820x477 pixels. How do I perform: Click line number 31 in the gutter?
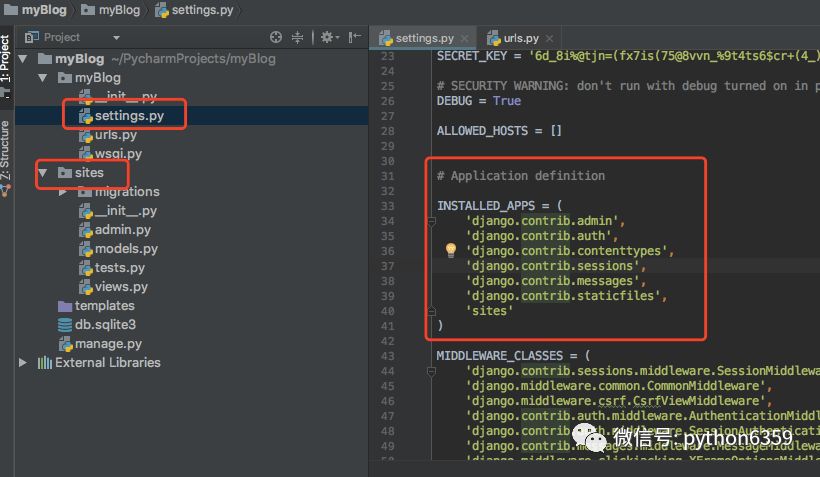click(388, 176)
